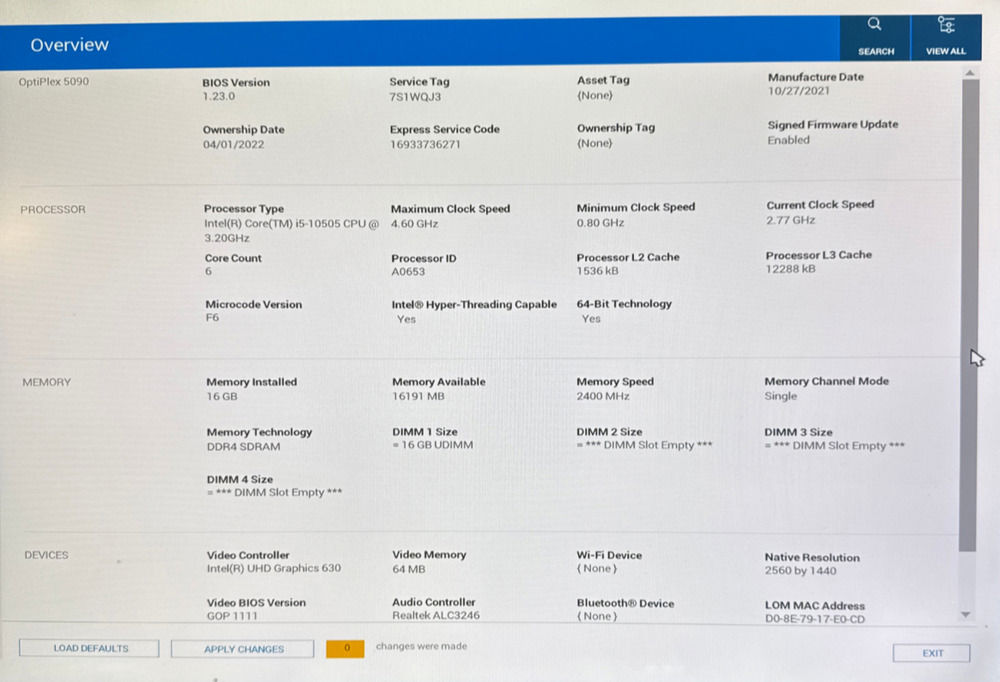Select Native Resolution 2560 by 1440

pyautogui.click(x=800, y=570)
